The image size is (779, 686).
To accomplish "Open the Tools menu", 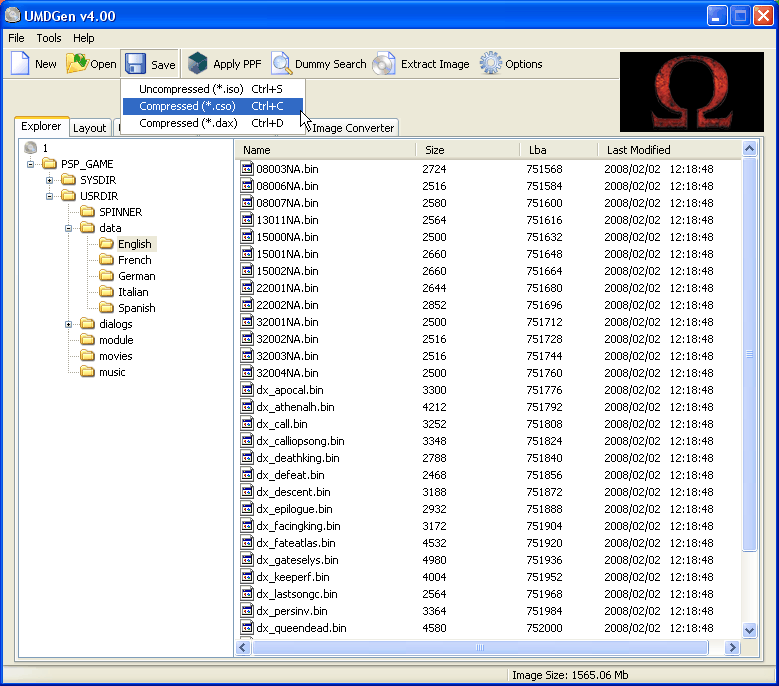I will pyautogui.click(x=49, y=38).
